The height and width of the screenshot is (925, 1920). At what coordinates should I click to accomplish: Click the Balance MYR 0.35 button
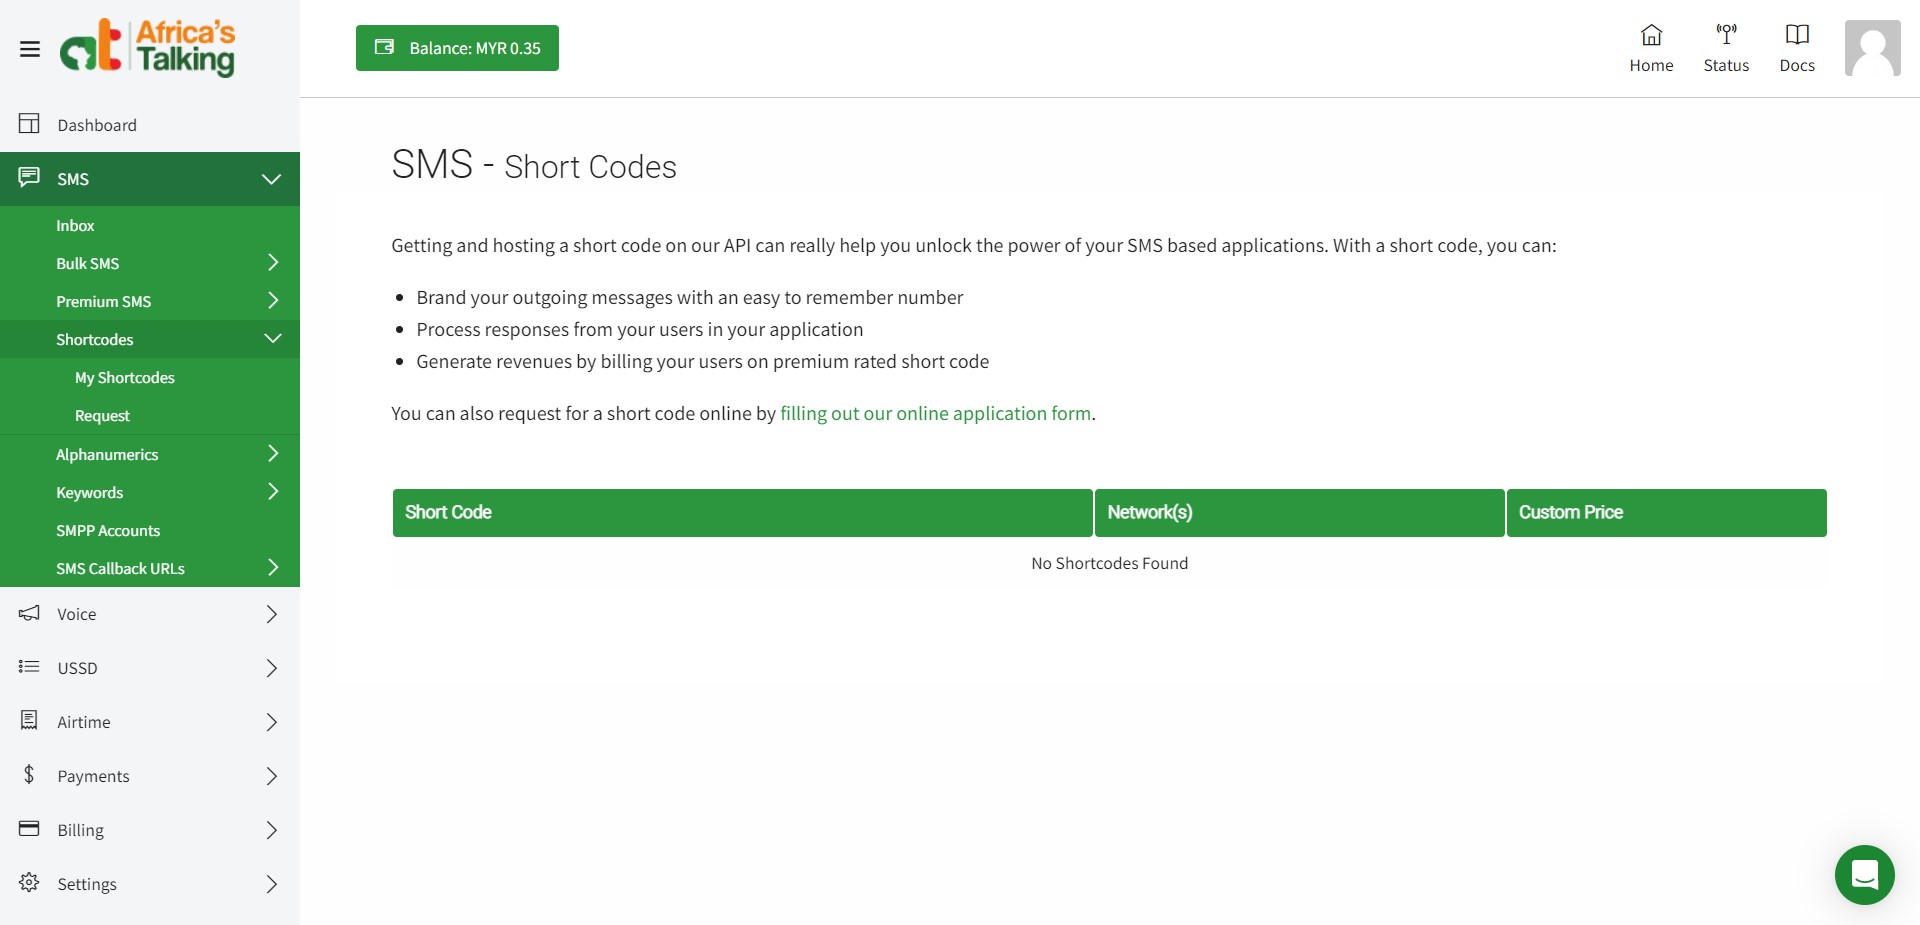457,48
